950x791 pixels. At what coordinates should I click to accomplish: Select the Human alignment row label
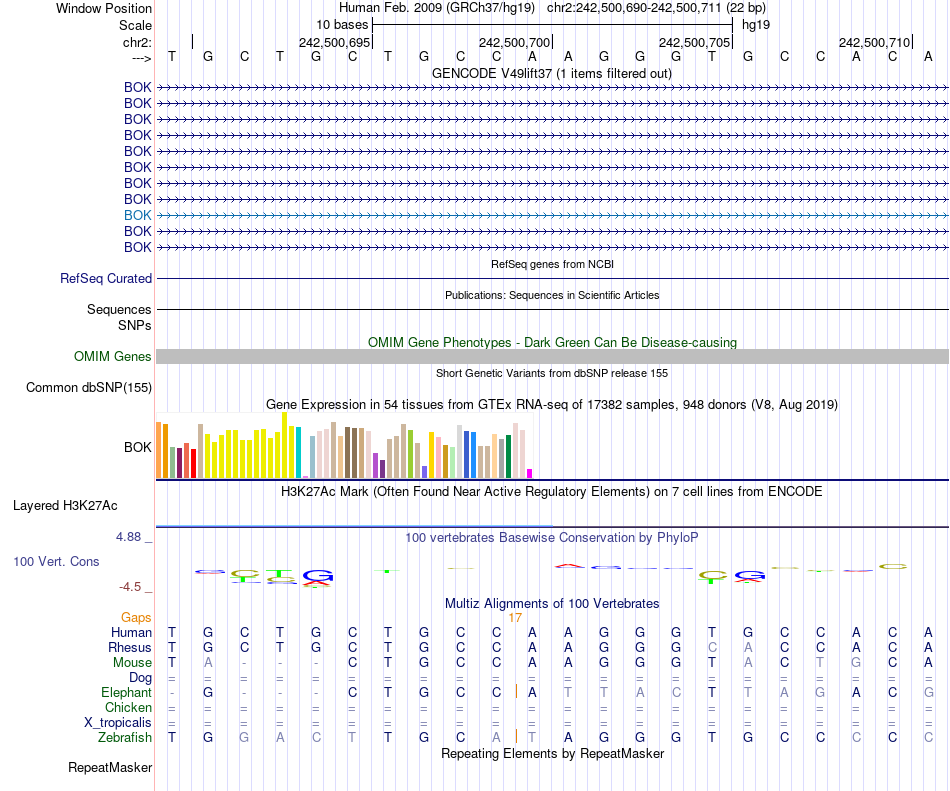pyautogui.click(x=131, y=632)
